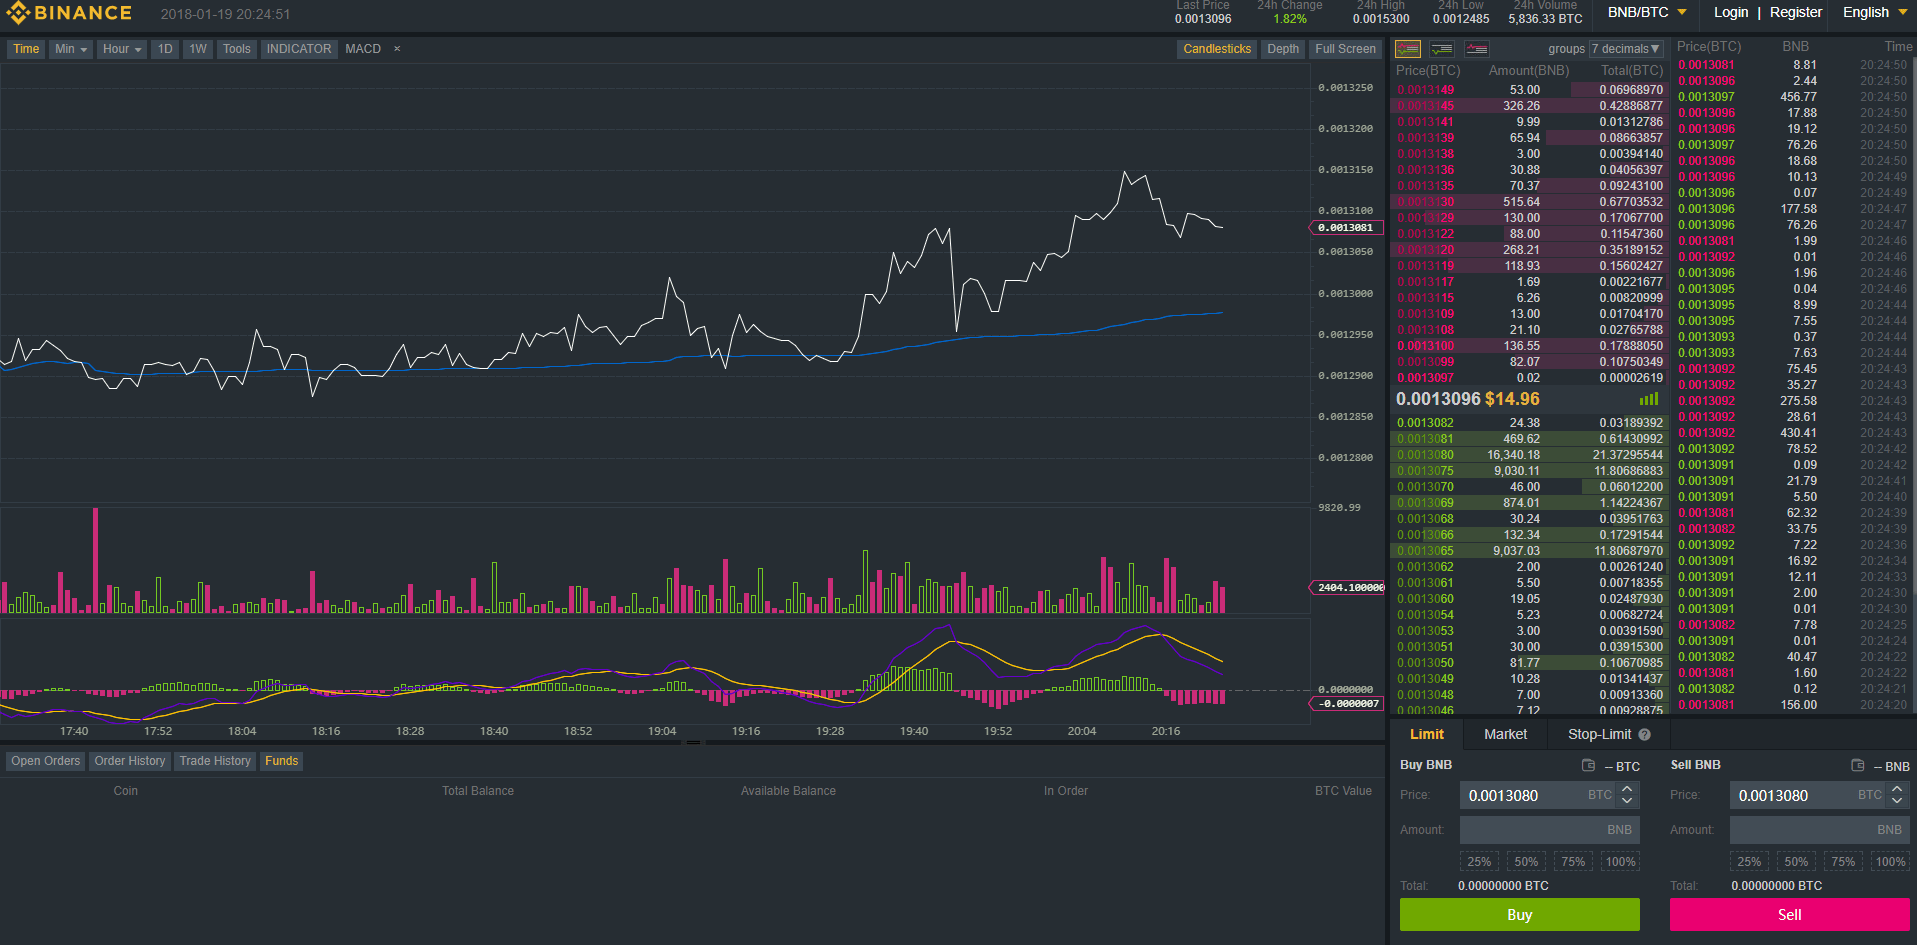Image resolution: width=1917 pixels, height=945 pixels.
Task: Open the groups decimals dropdown
Action: [x=1625, y=48]
